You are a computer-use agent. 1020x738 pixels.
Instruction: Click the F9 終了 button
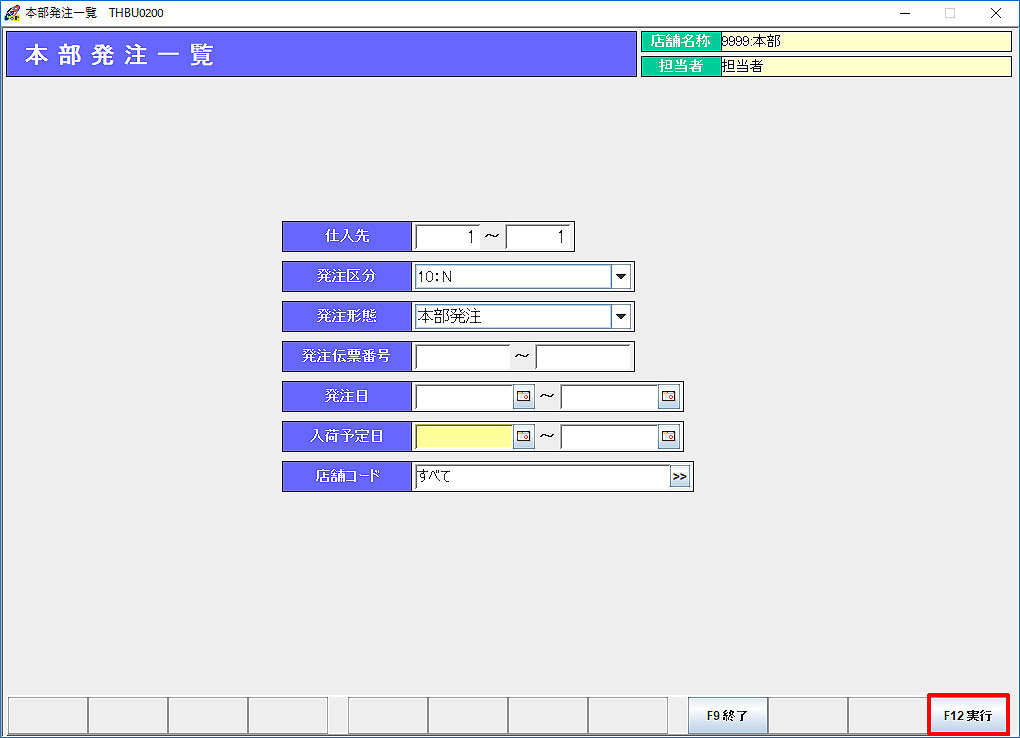728,715
